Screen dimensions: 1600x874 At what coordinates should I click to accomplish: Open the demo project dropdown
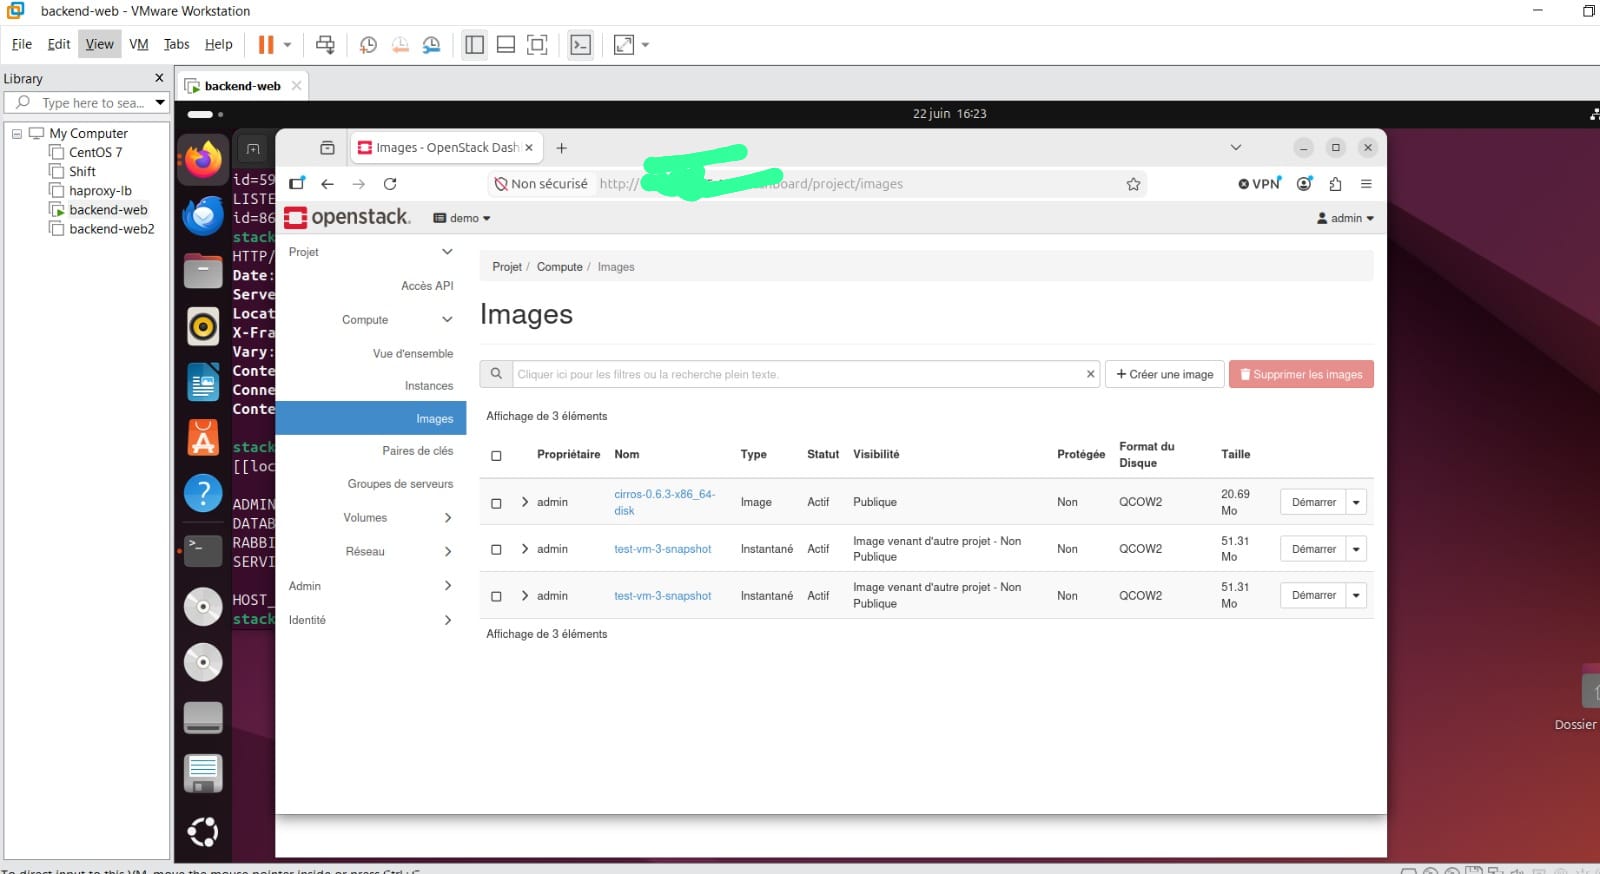(462, 218)
